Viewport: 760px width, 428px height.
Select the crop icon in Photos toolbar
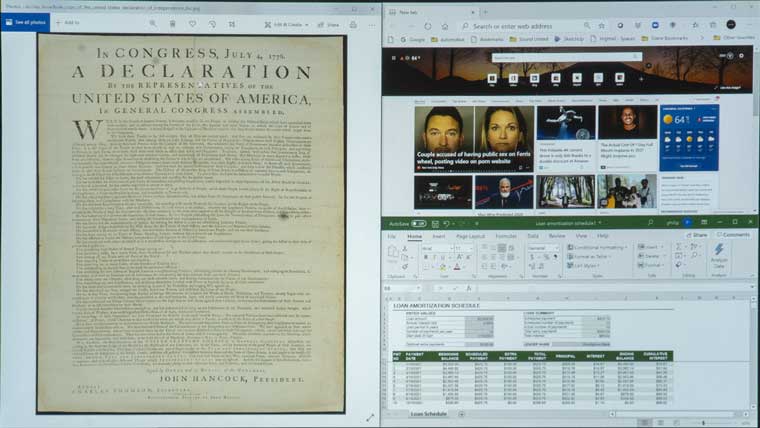(x=232, y=24)
